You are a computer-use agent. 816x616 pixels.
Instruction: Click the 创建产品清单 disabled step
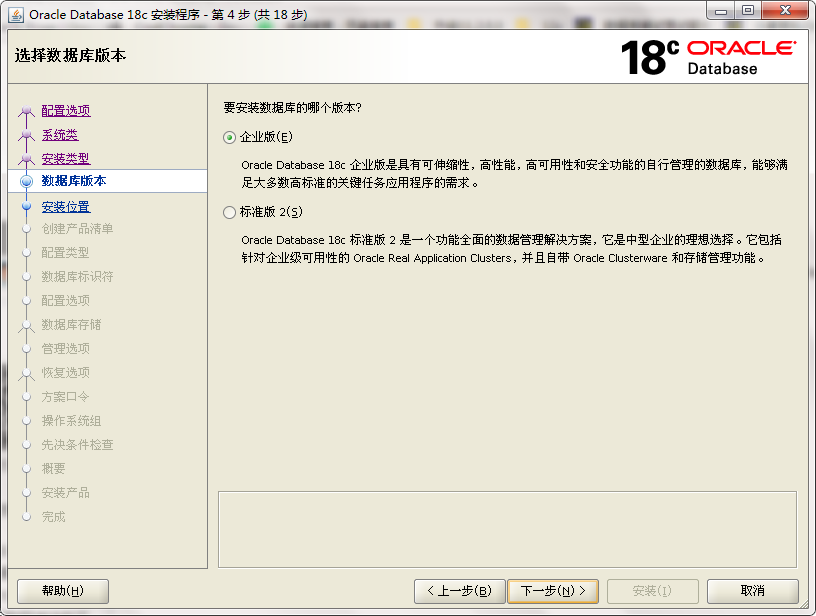pyautogui.click(x=77, y=229)
